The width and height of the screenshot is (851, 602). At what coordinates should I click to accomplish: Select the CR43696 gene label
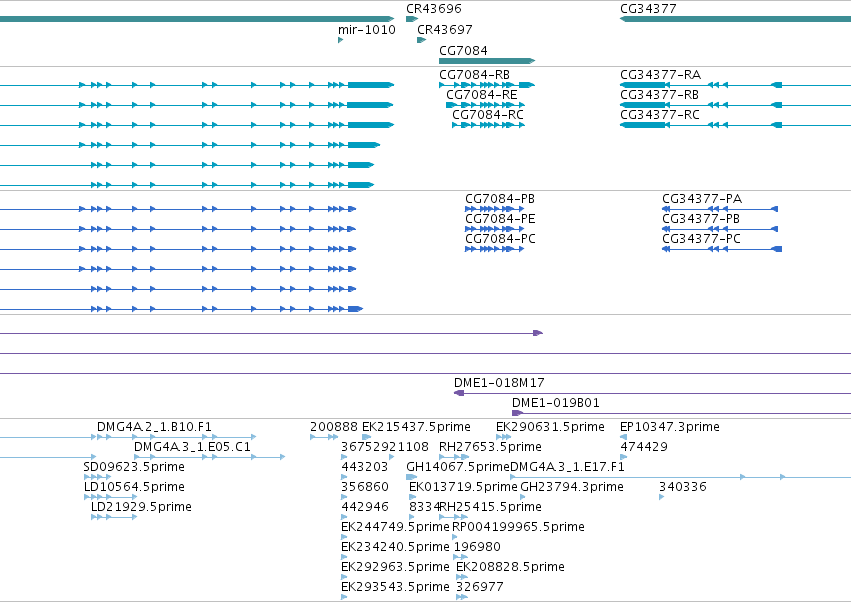(x=434, y=9)
